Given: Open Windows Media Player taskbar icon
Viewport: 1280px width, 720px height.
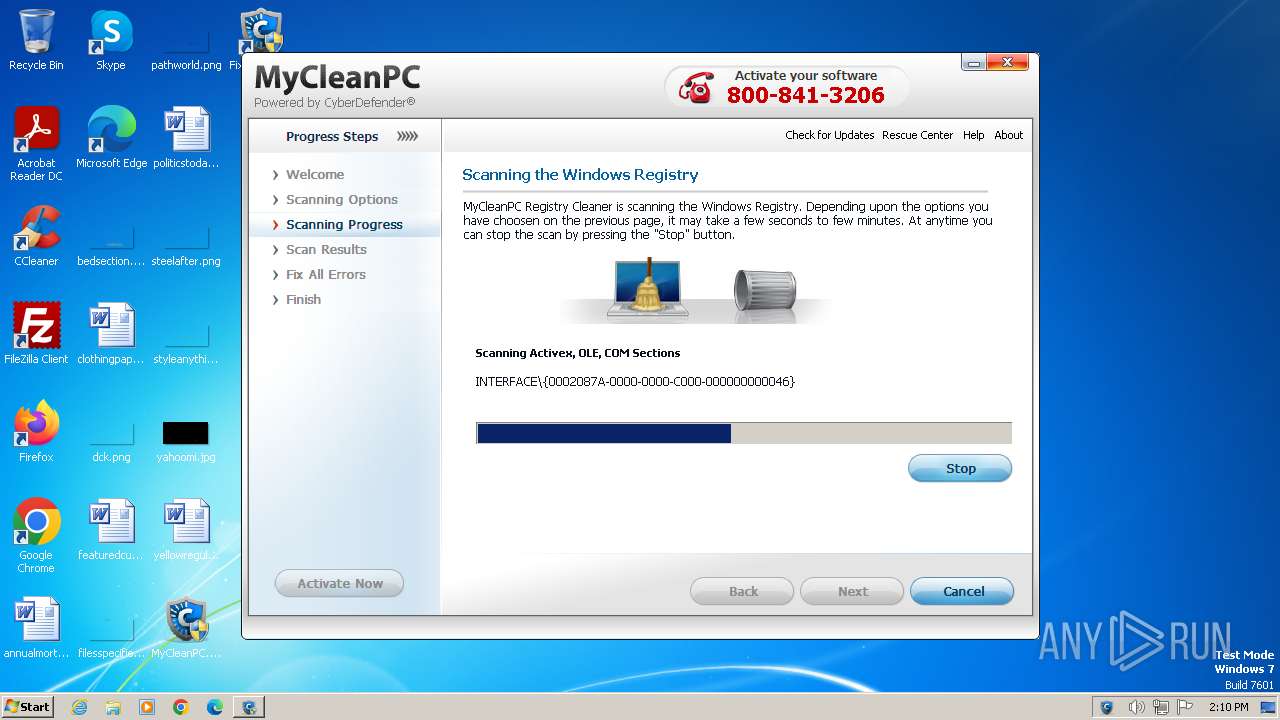Looking at the screenshot, I should point(147,707).
